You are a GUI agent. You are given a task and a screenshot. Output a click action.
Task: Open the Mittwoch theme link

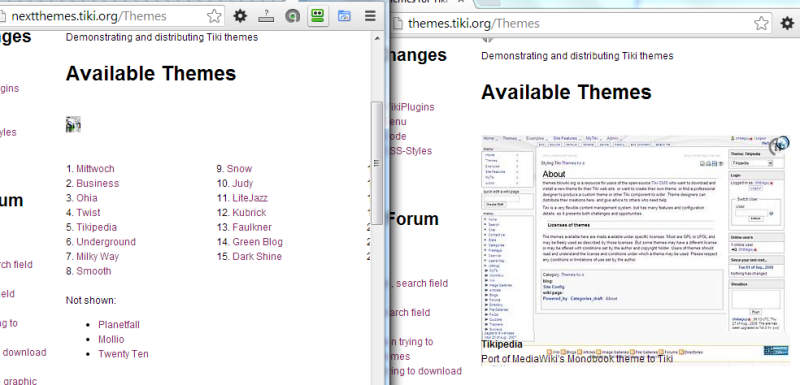pyautogui.click(x=95, y=169)
